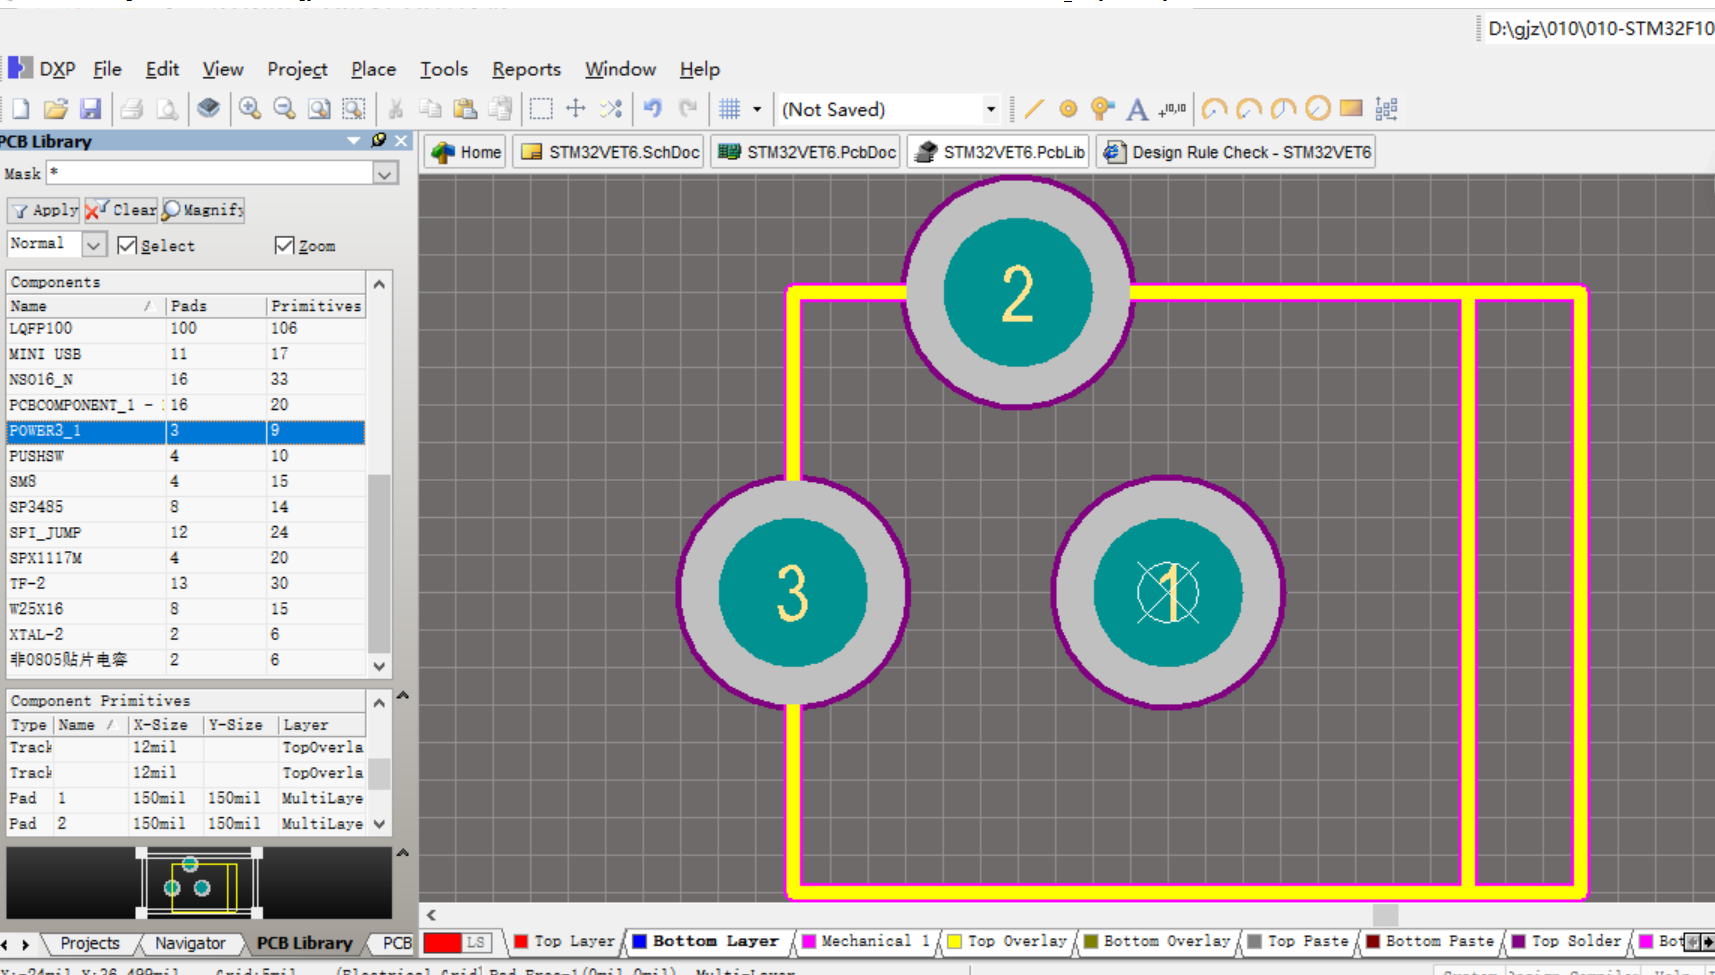
Task: Select the Place String text tool
Action: (1137, 109)
